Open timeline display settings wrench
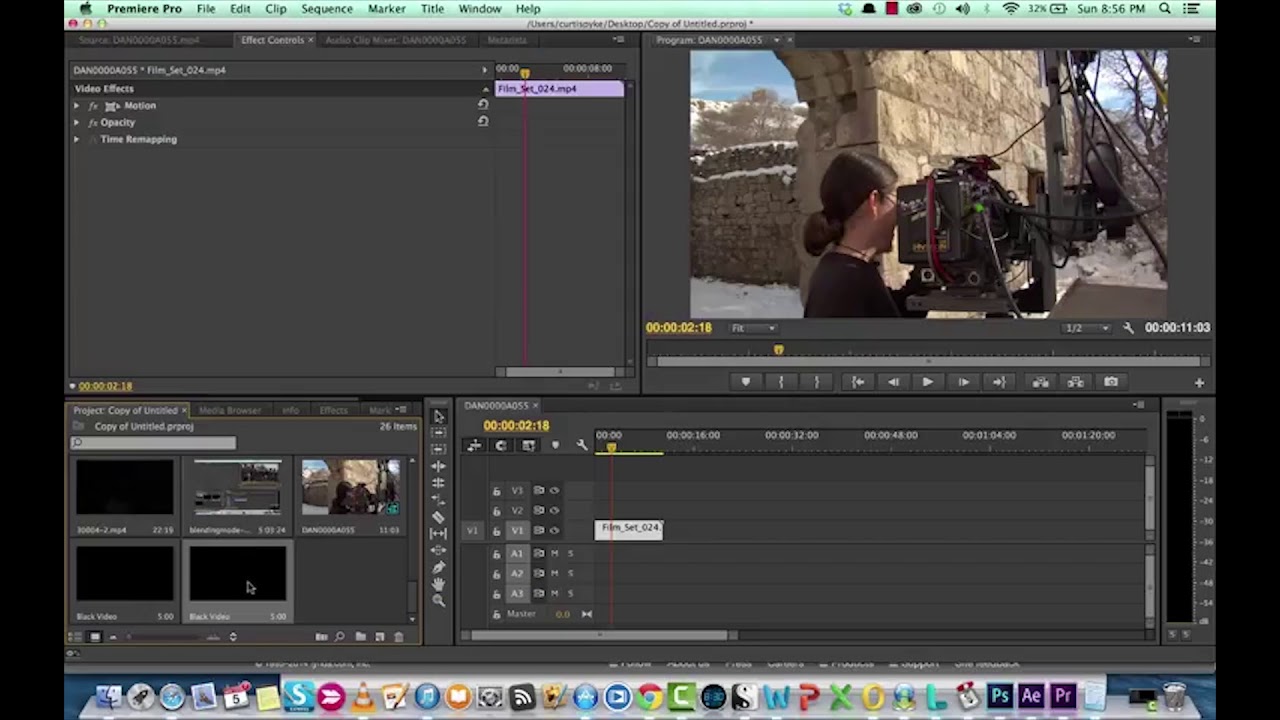Image resolution: width=1280 pixels, height=720 pixels. (x=582, y=445)
